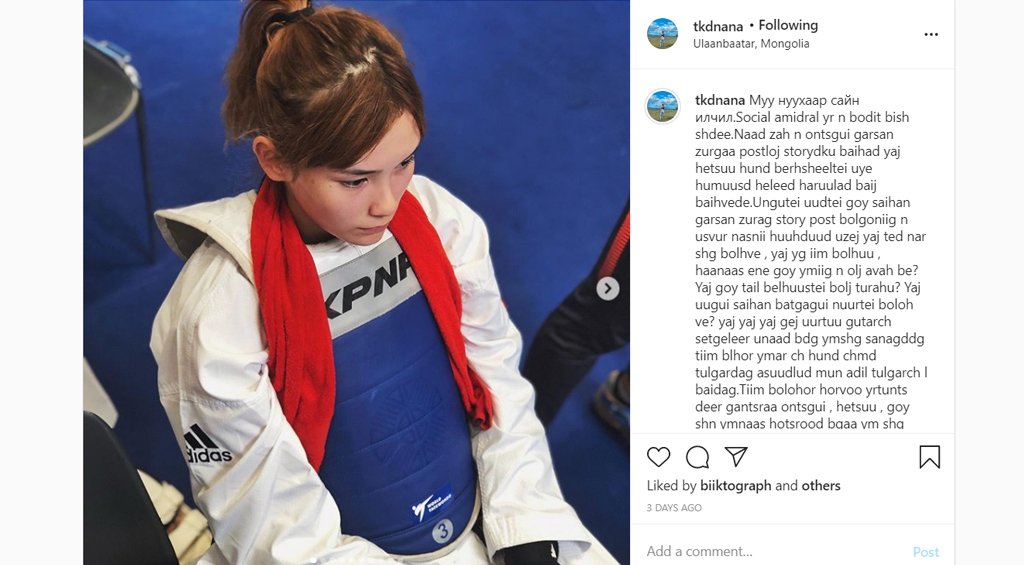Like the post with heart icon

(x=658, y=457)
